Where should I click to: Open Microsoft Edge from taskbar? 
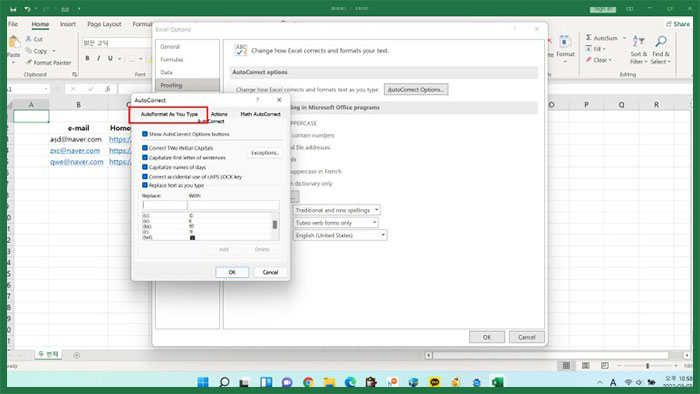350,382
